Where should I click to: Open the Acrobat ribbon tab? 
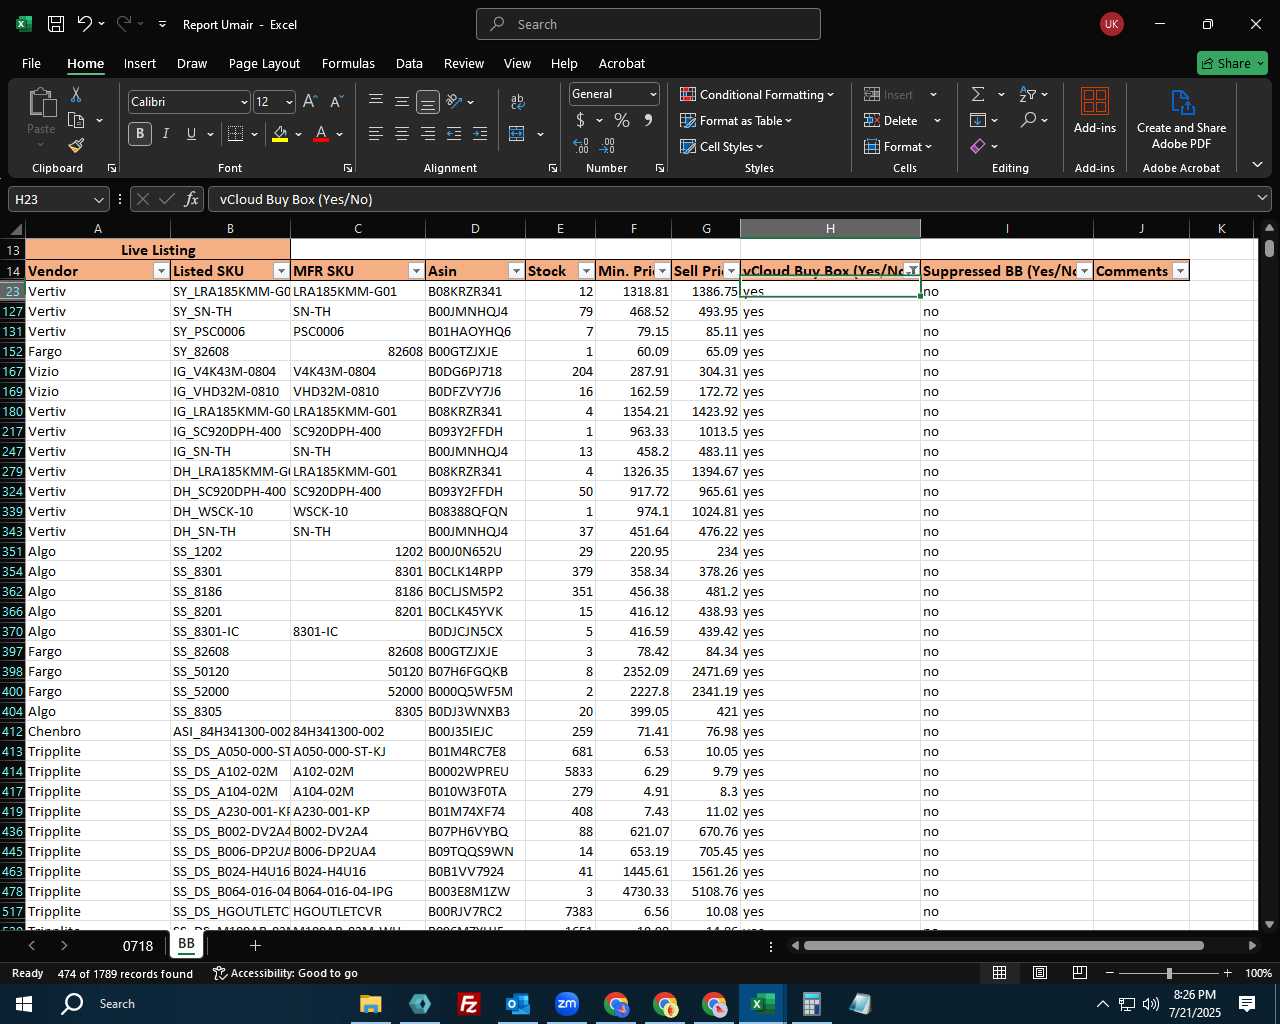[x=622, y=63]
